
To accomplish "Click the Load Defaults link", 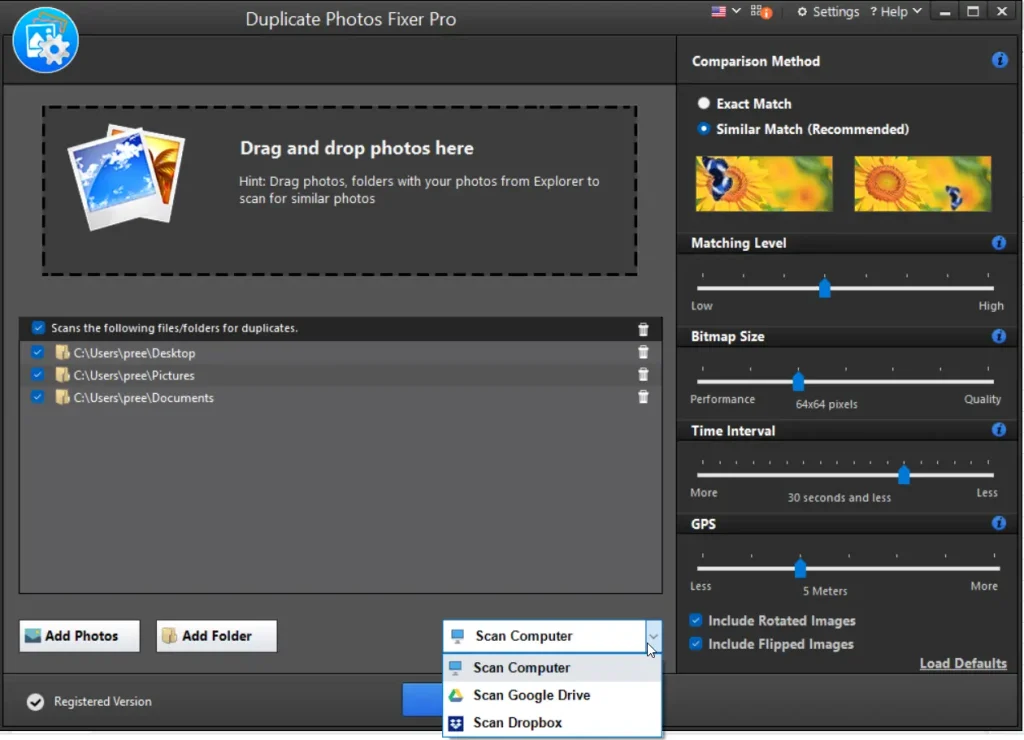I will (963, 663).
